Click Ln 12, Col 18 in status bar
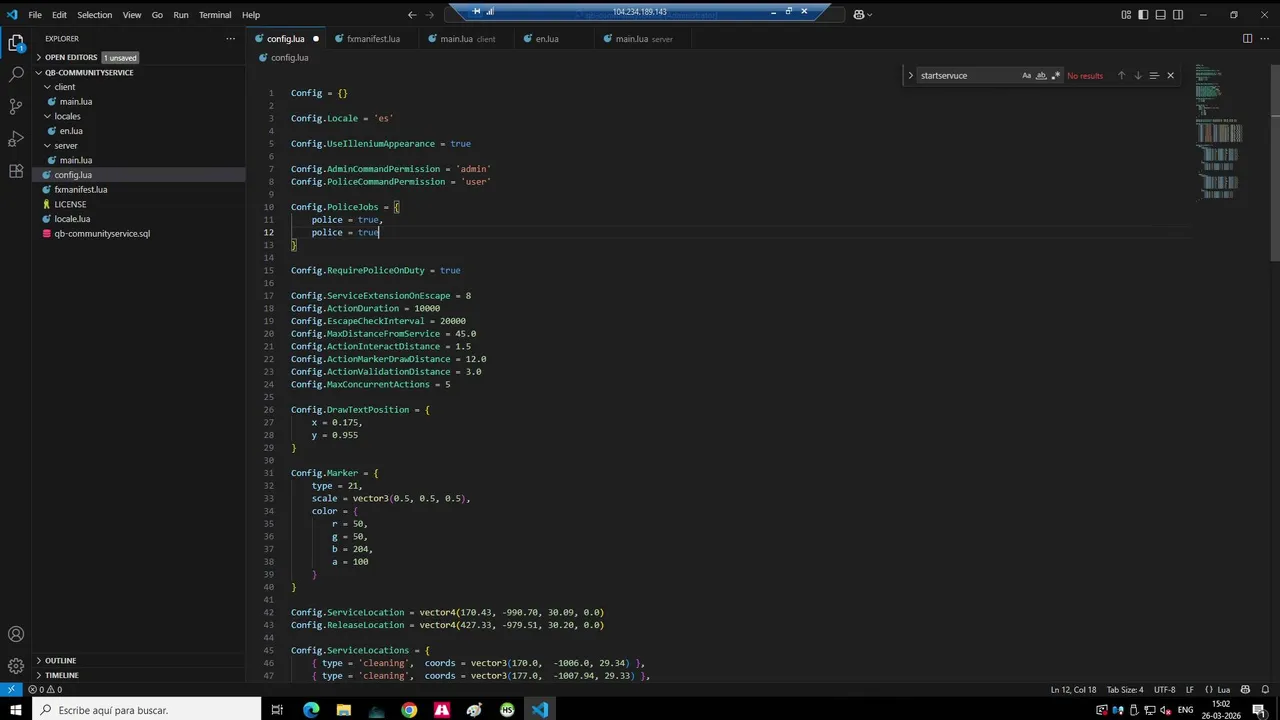Image resolution: width=1280 pixels, height=720 pixels. coord(1074,689)
